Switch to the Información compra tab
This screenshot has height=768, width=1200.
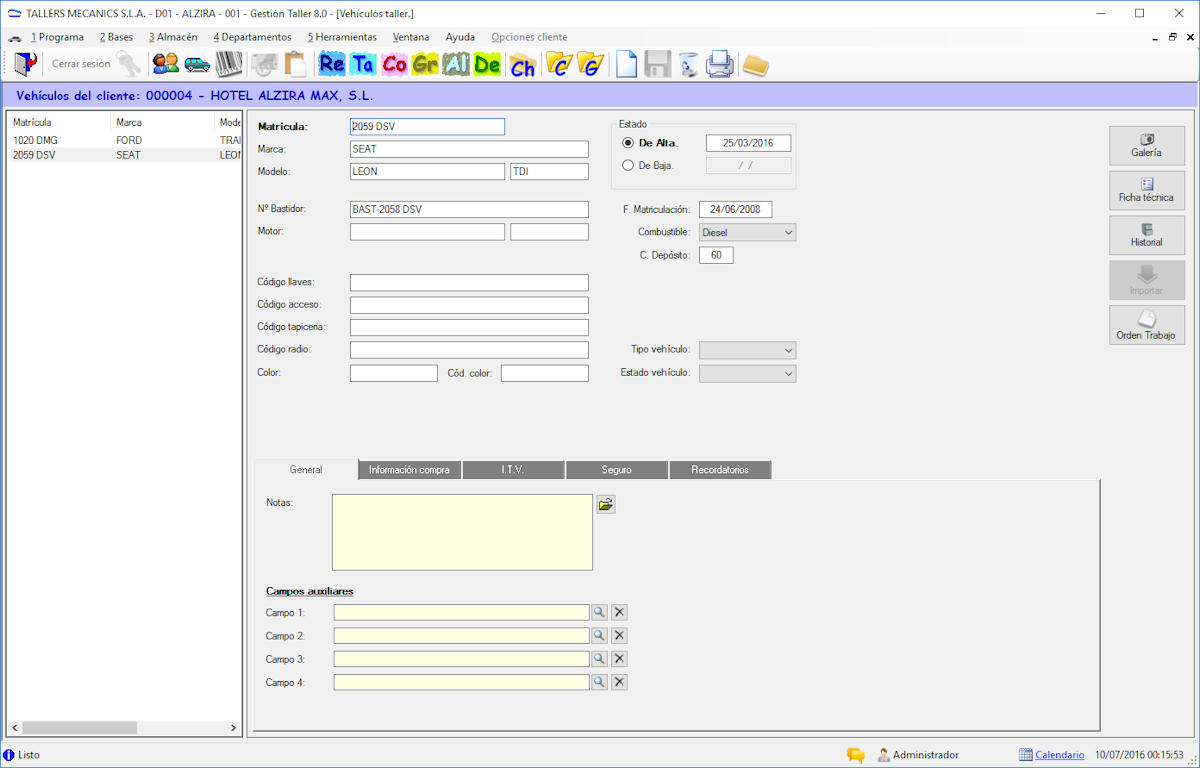[x=409, y=470]
